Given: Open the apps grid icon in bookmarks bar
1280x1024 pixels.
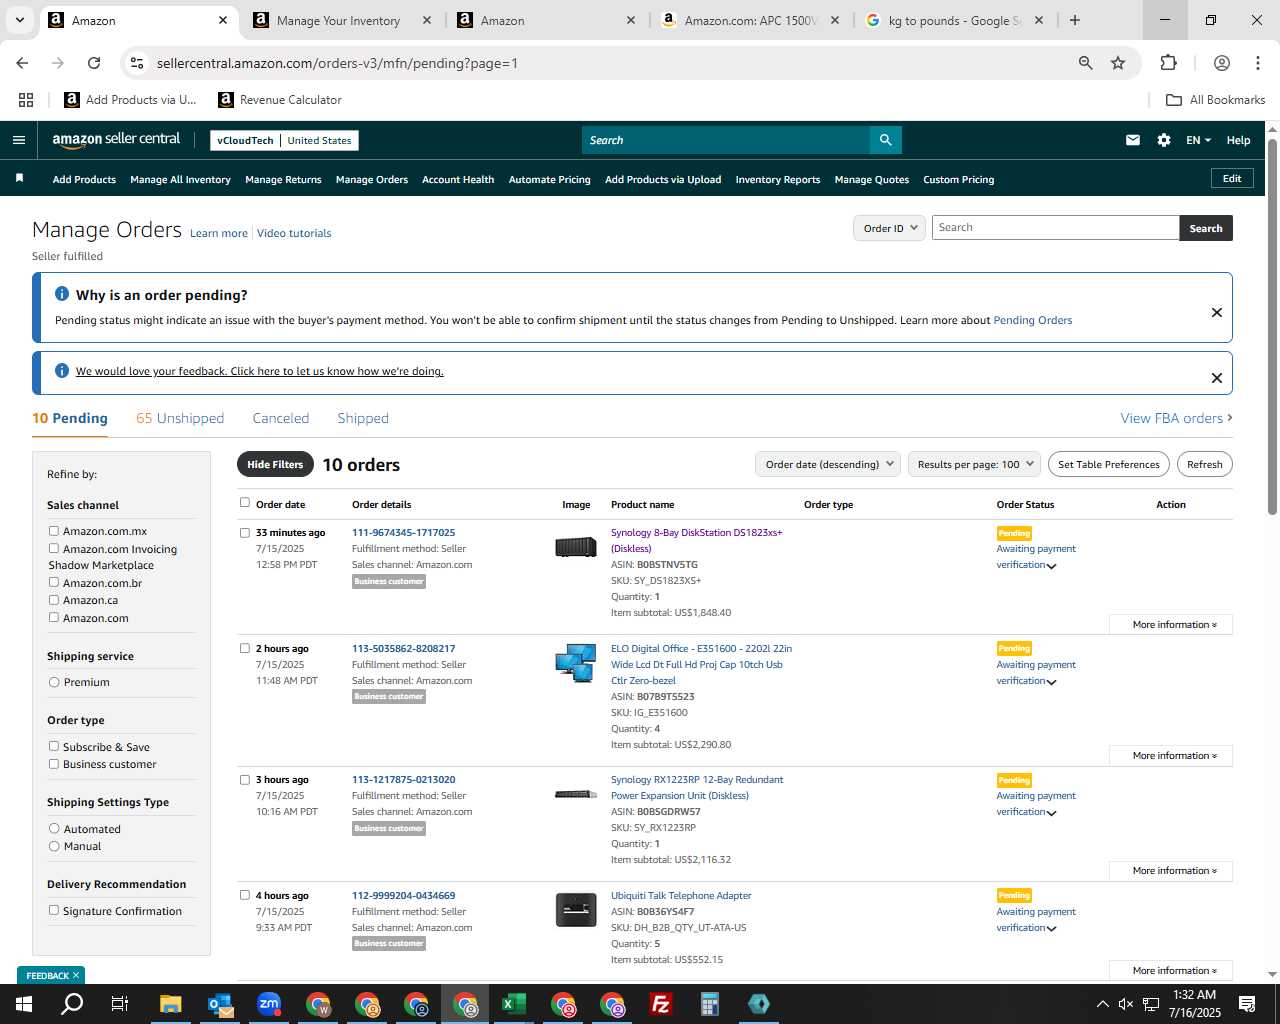Looking at the screenshot, I should (26, 100).
